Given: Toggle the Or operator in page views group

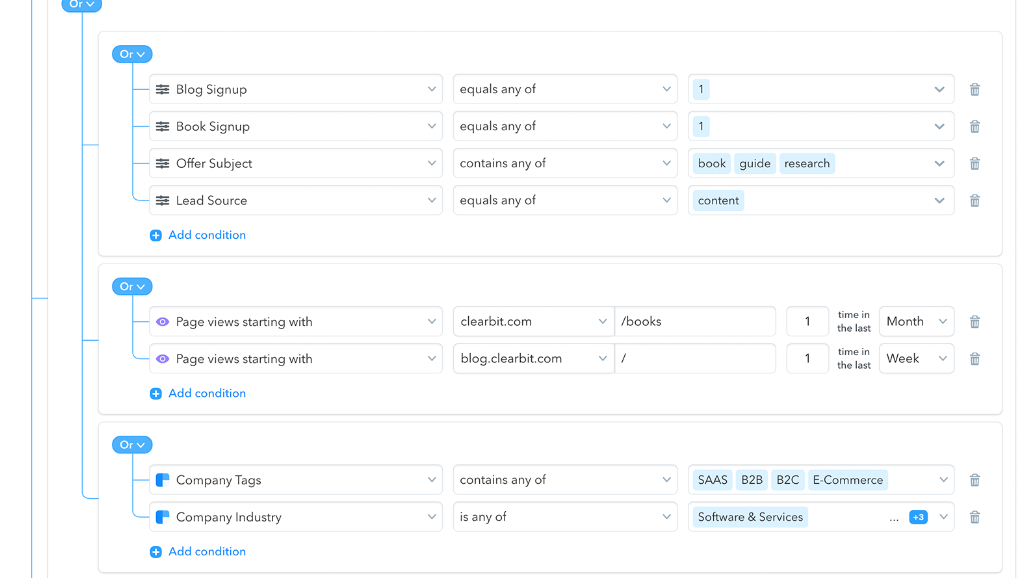Looking at the screenshot, I should 132,287.
